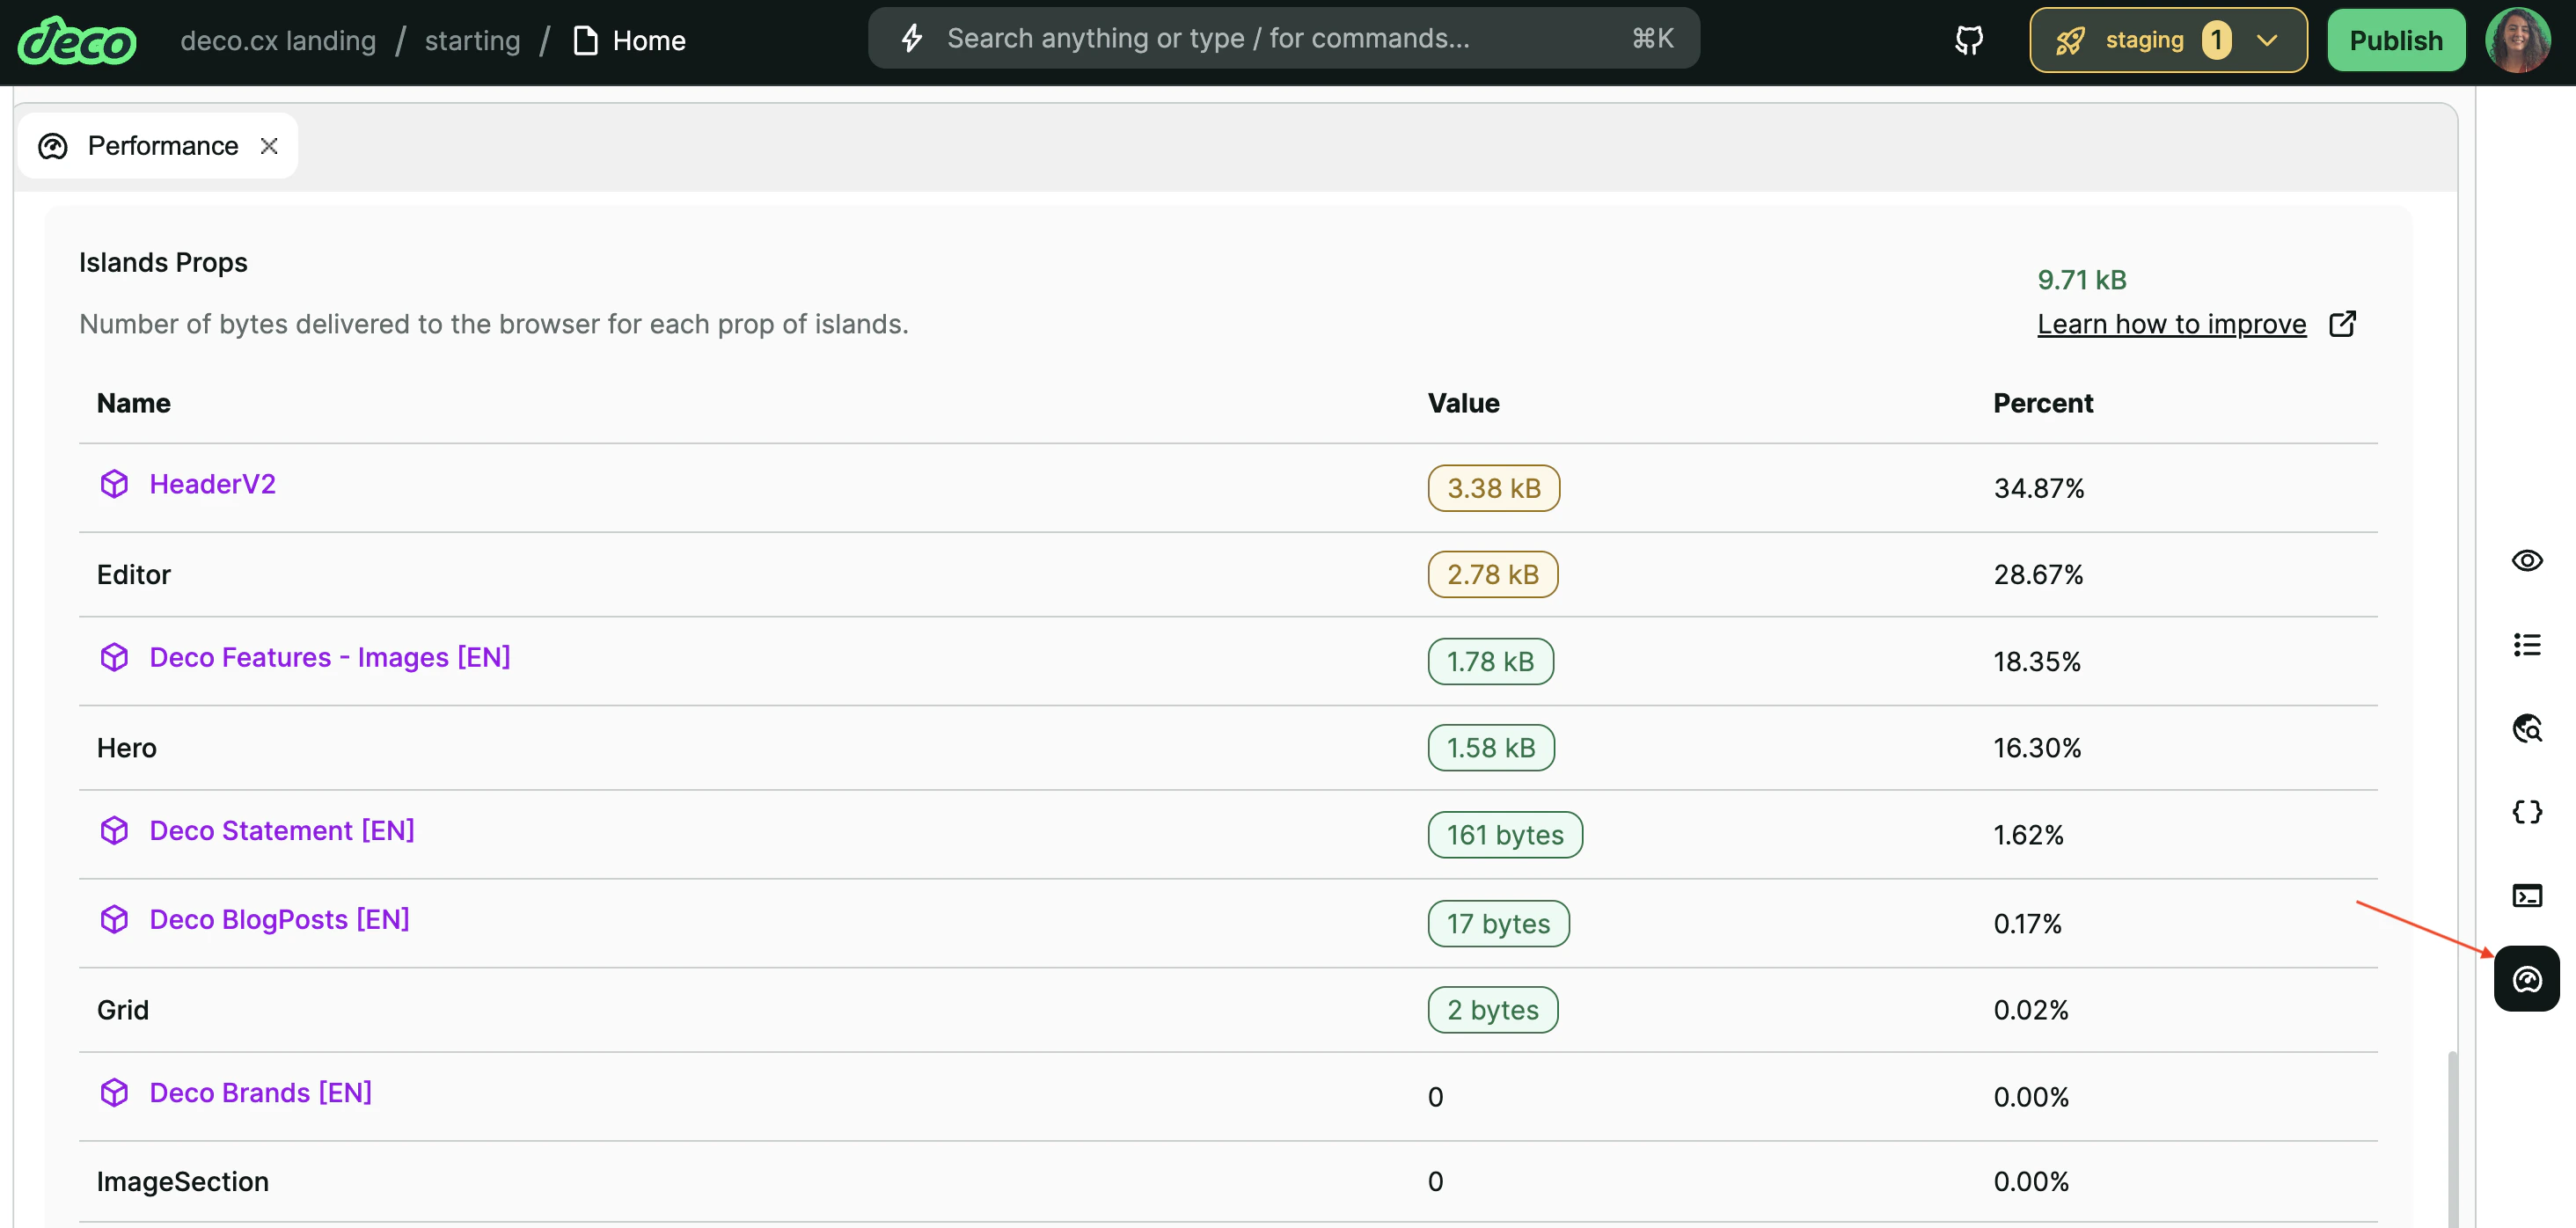
Task: Click external link icon beside Learn how
Action: pos(2342,324)
